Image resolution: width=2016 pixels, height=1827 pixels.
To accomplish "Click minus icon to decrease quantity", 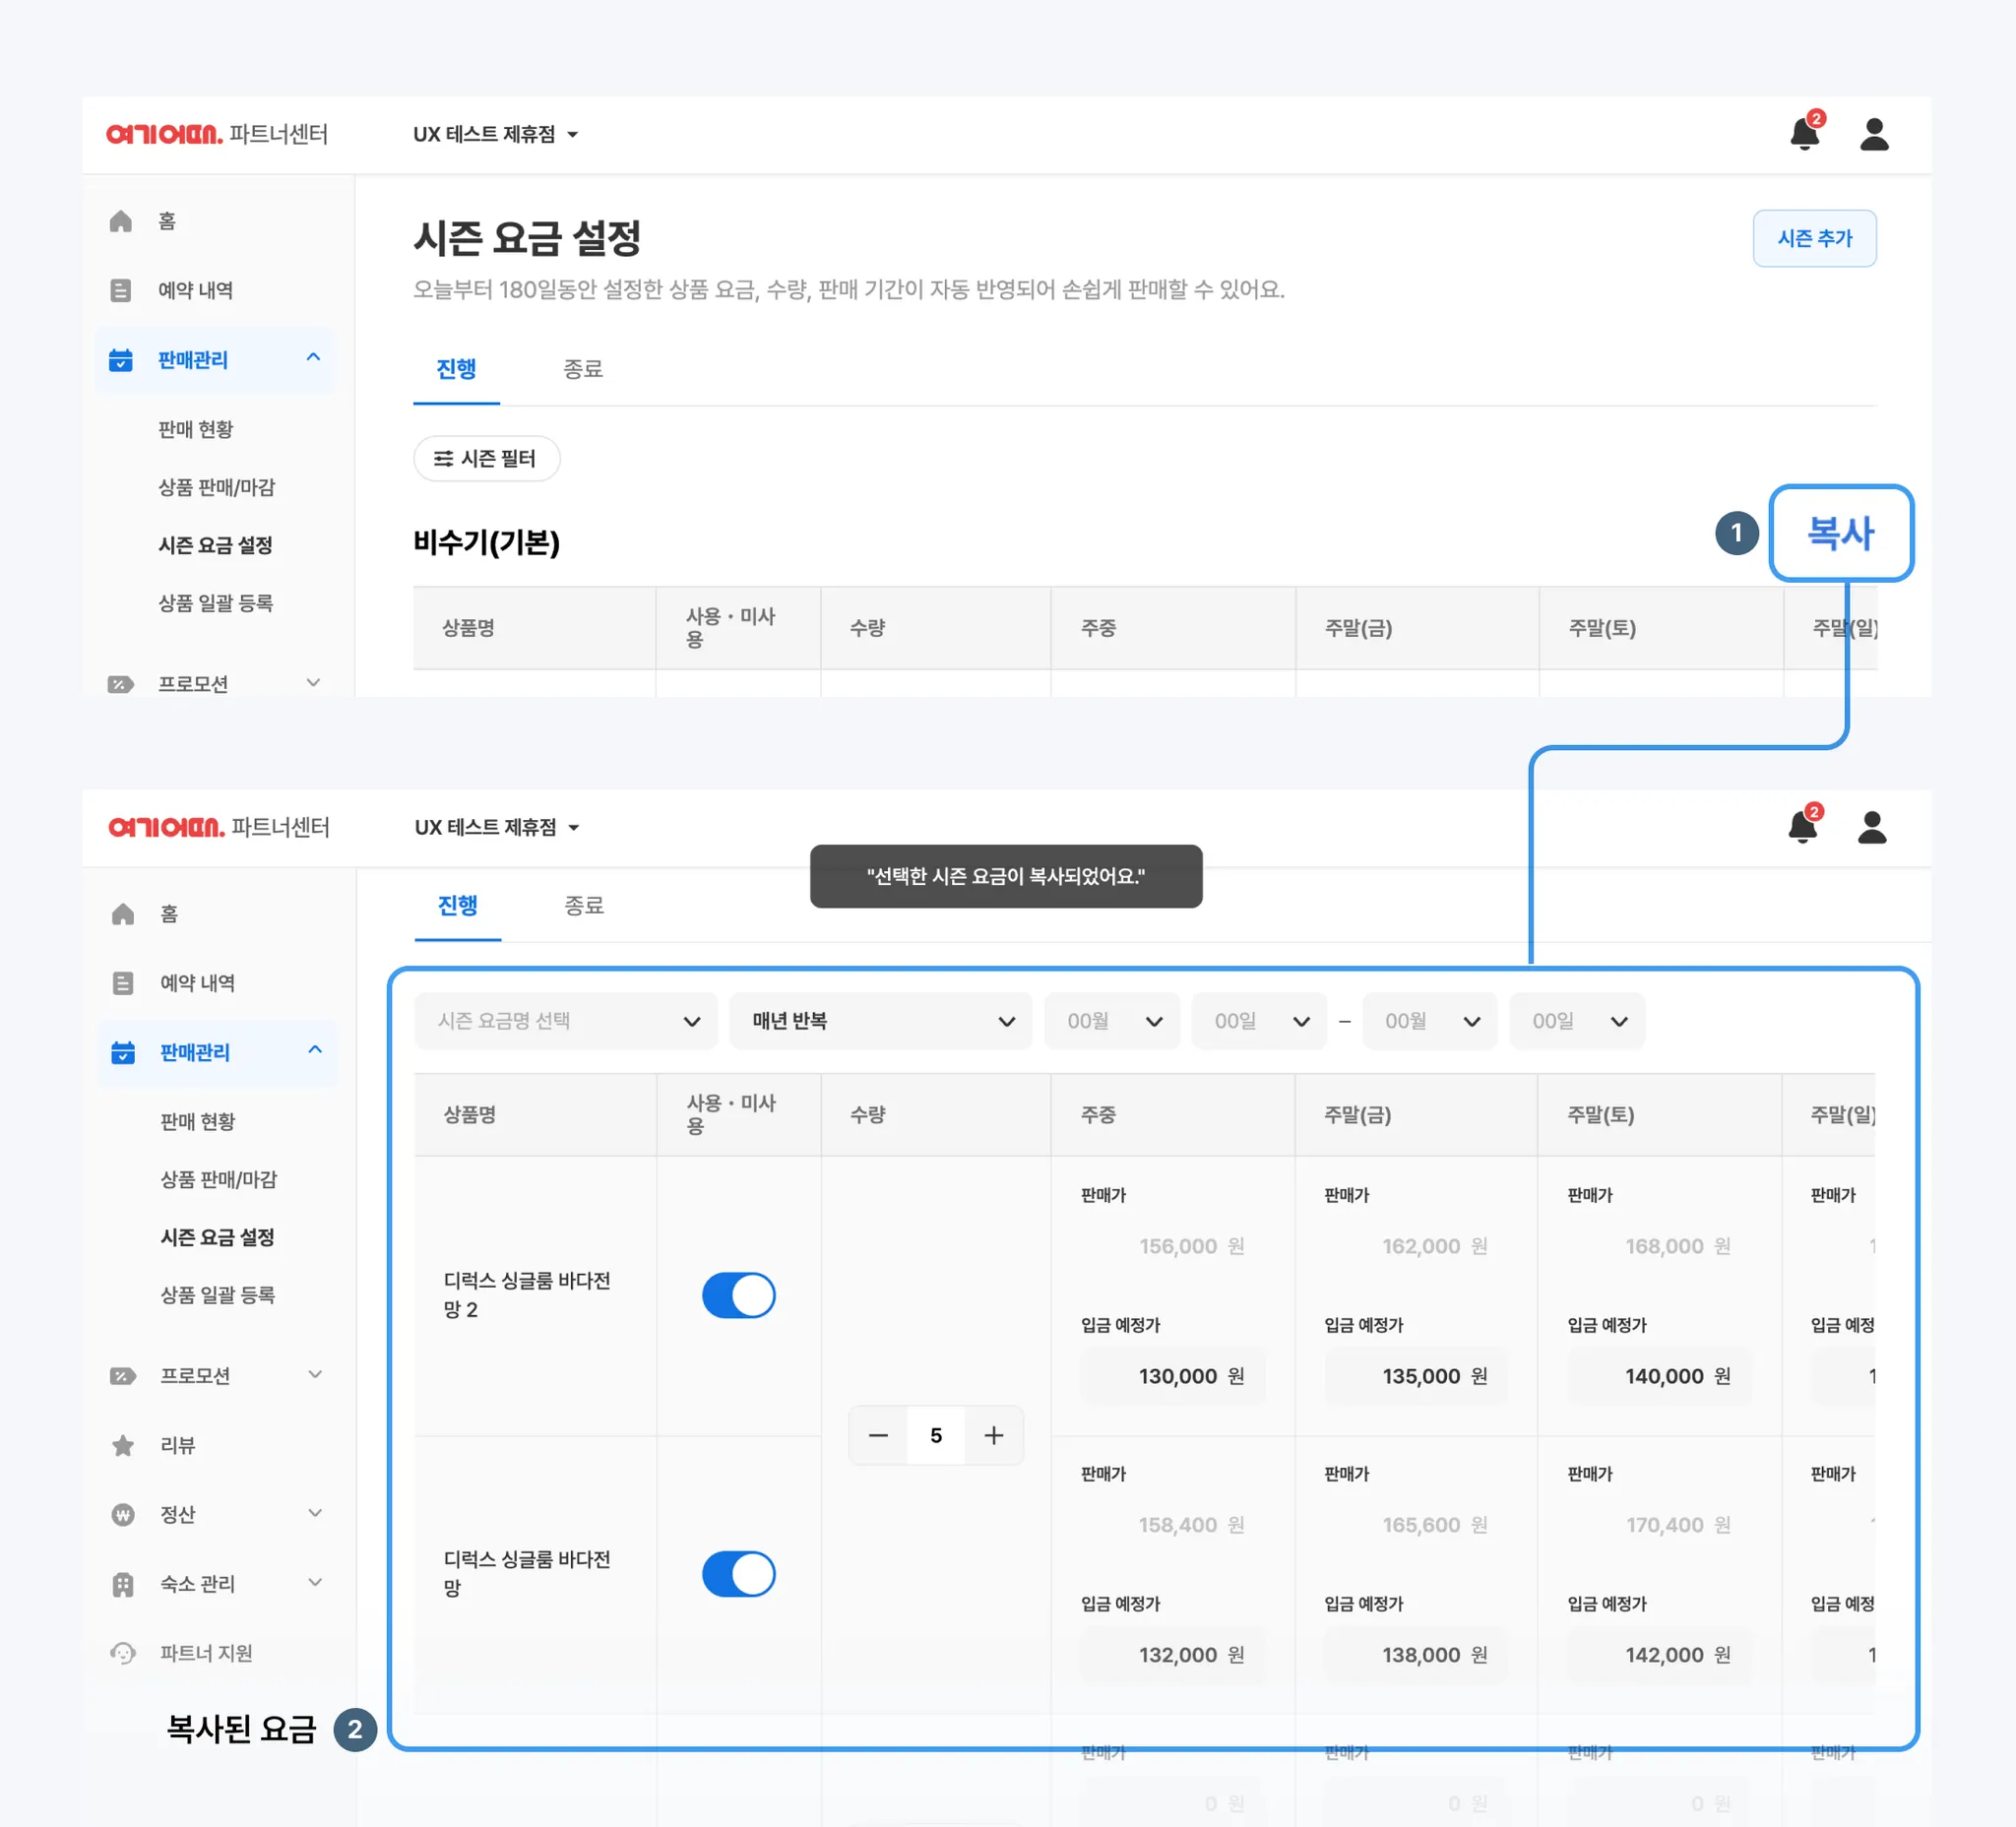I will pyautogui.click(x=878, y=1435).
